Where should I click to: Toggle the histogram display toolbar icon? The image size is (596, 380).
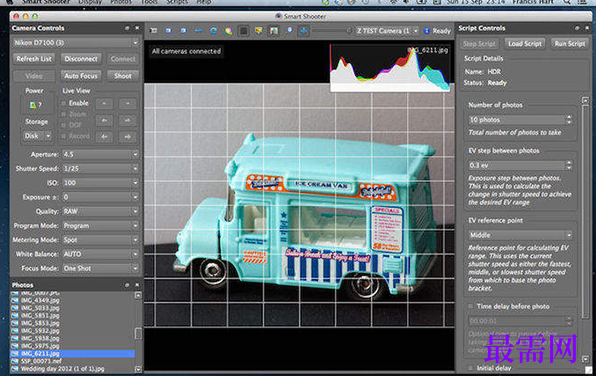point(274,31)
